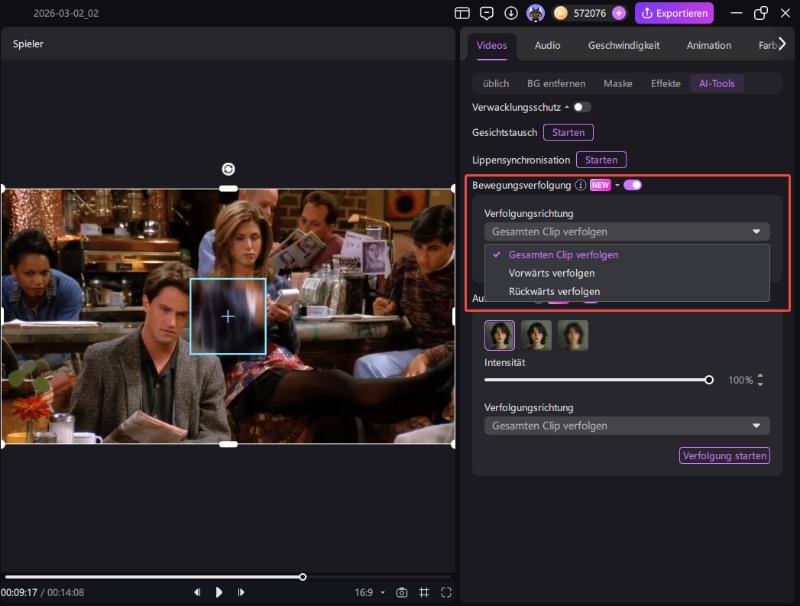The height and width of the screenshot is (606, 800).
Task: Turn off the Bewegungsverfolgung toggle switch
Action: pyautogui.click(x=631, y=184)
